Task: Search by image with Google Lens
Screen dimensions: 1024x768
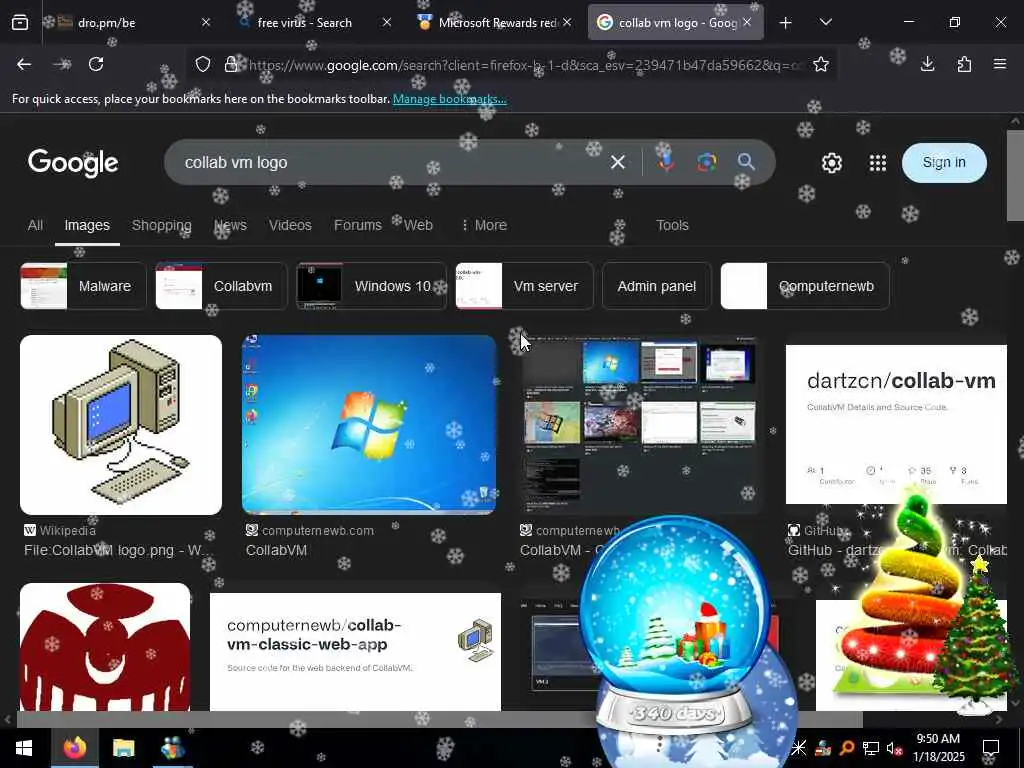Action: 706,162
